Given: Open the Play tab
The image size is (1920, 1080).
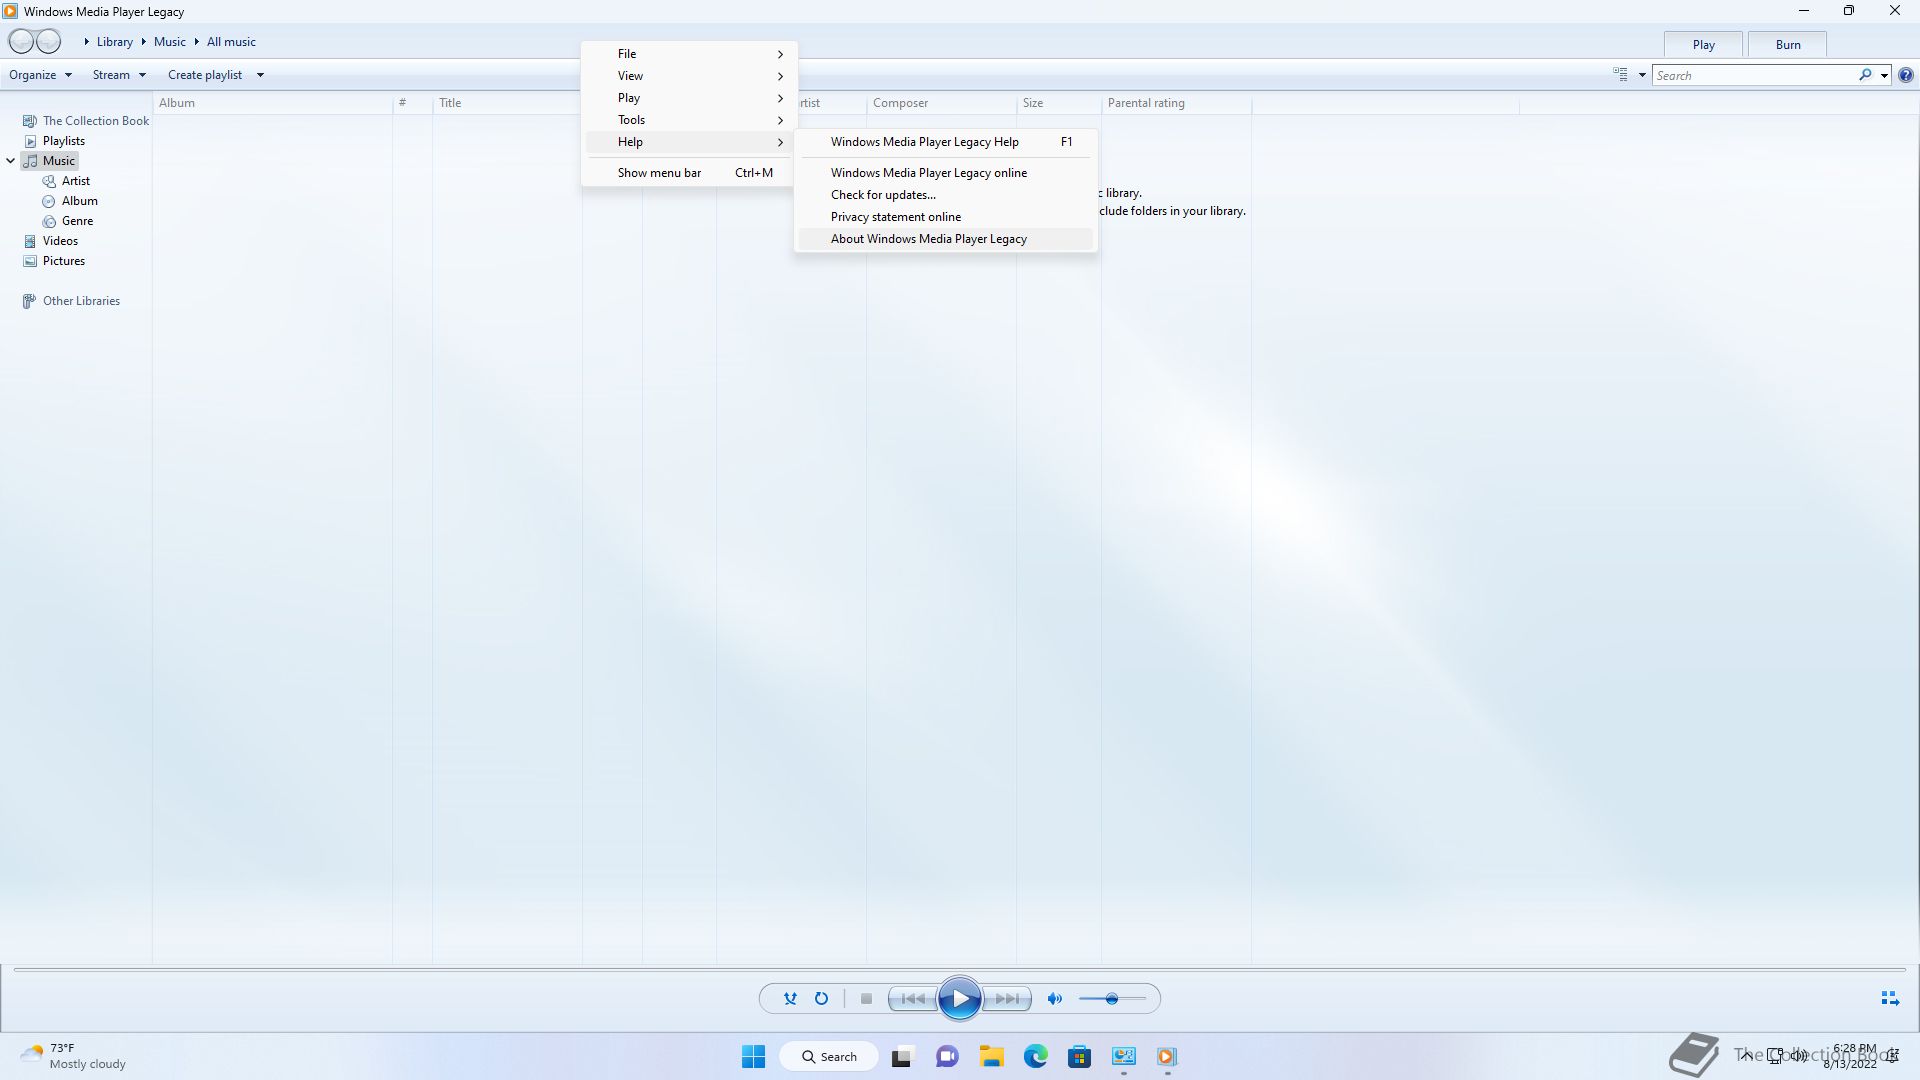Looking at the screenshot, I should click(x=1703, y=45).
